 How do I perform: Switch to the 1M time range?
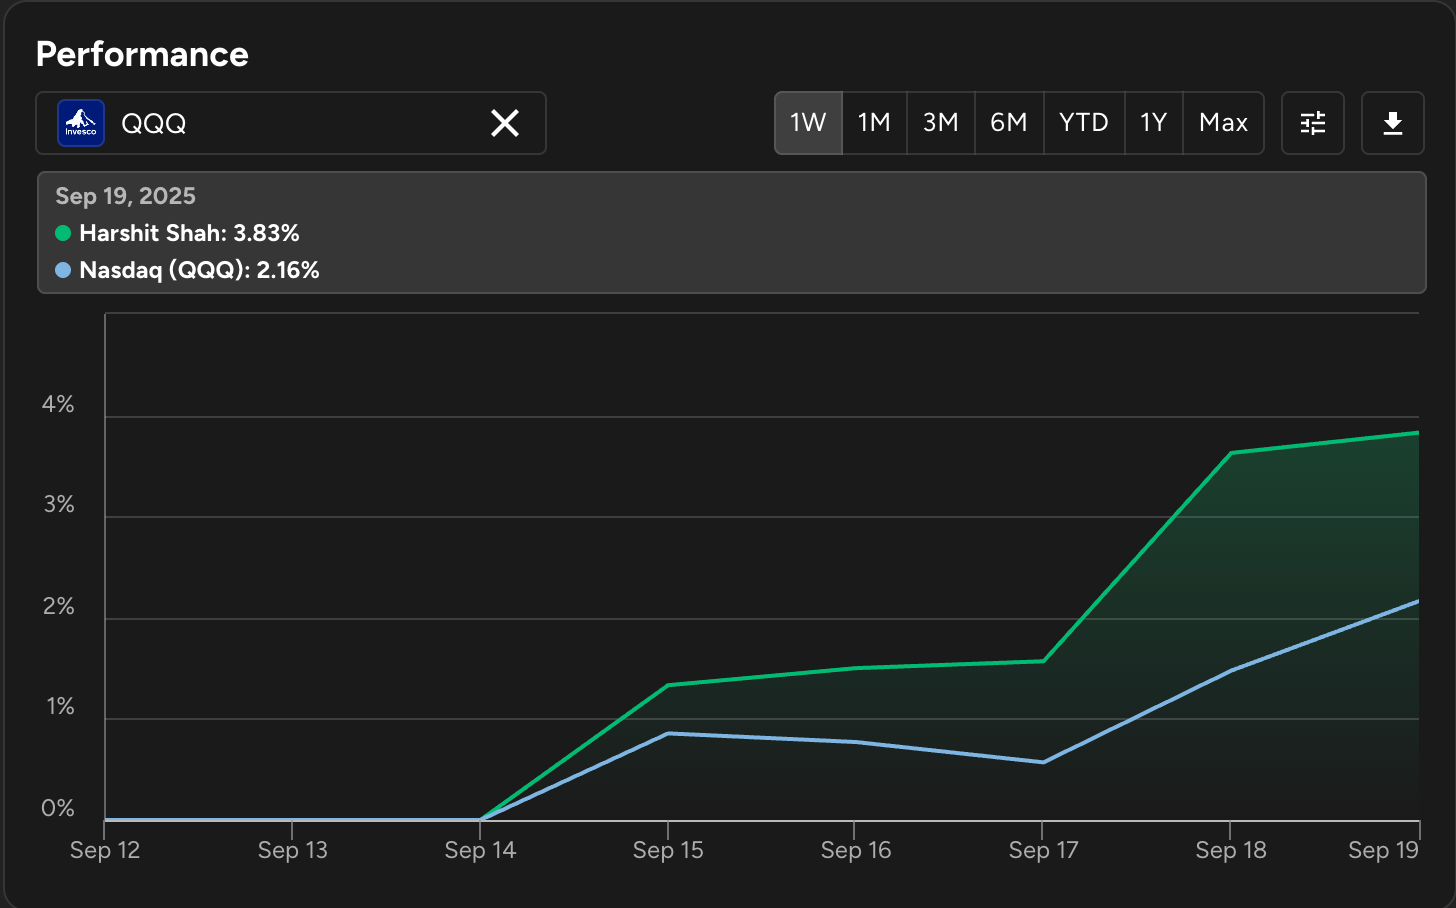point(874,123)
